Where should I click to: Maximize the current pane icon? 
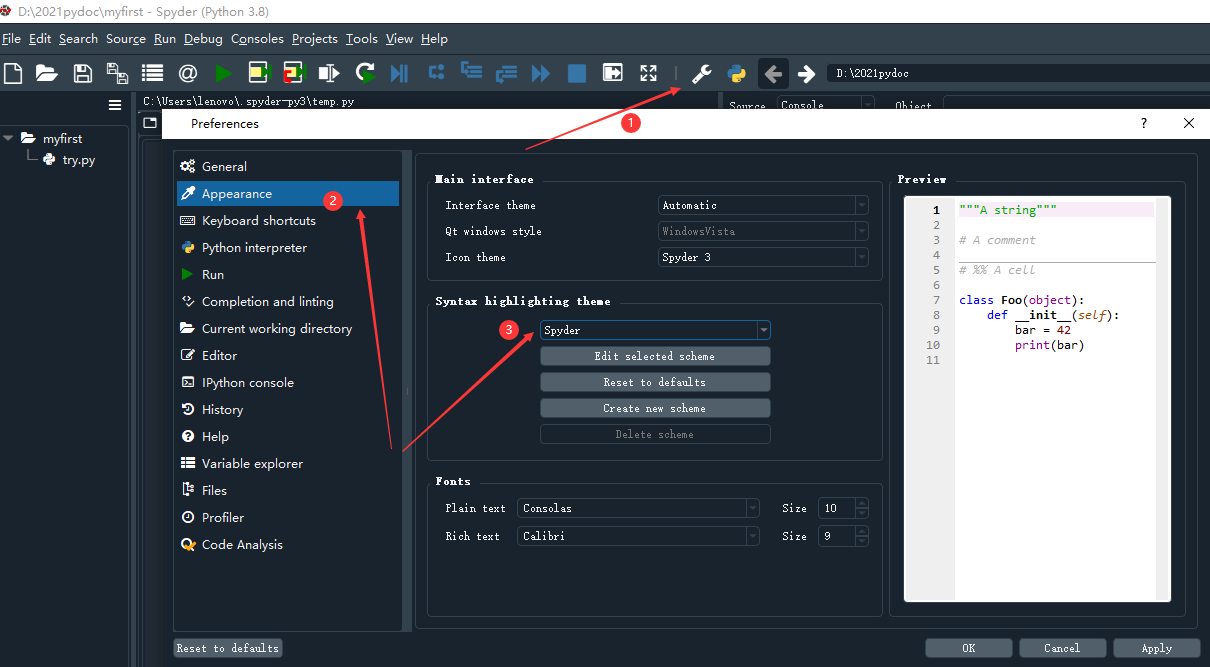tap(613, 72)
